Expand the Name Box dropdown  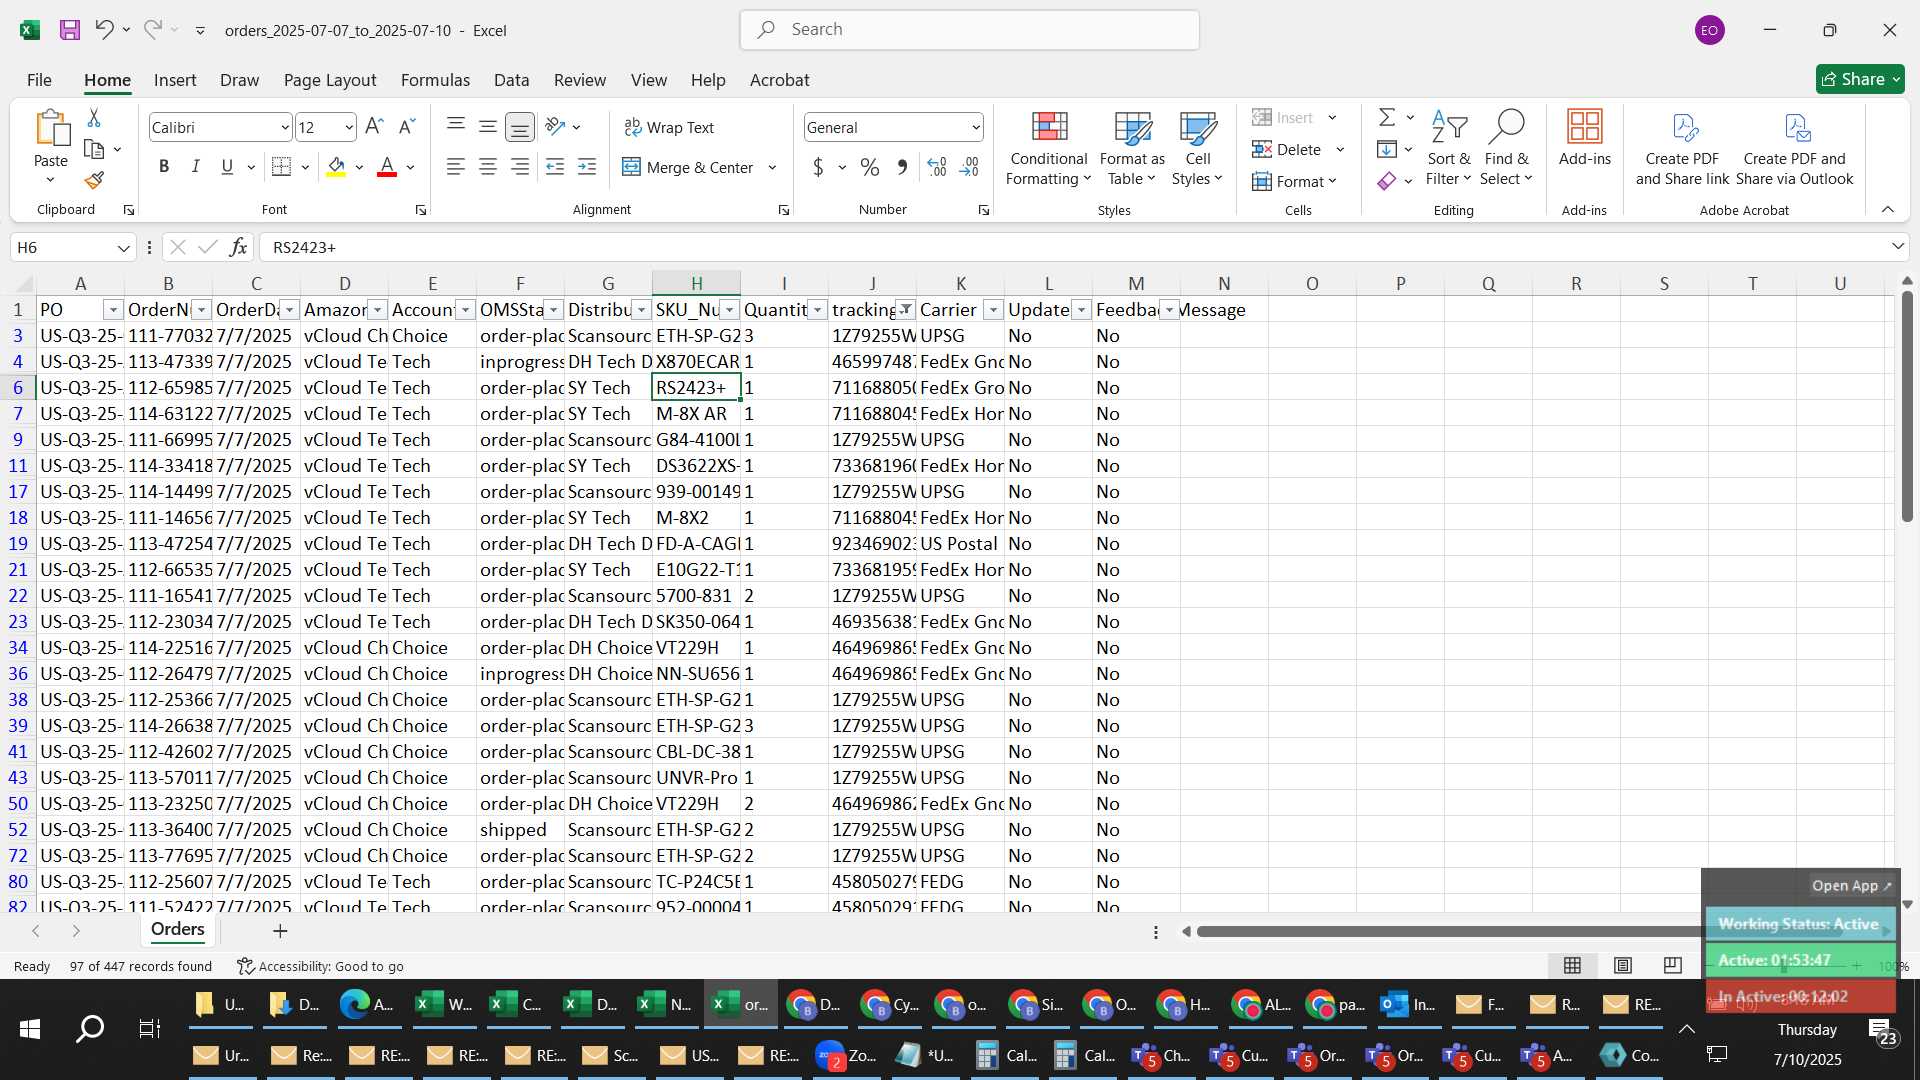[123, 247]
